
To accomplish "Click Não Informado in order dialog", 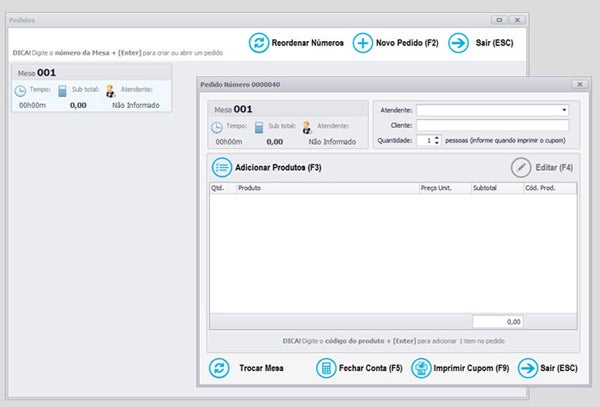I will 332,142.
